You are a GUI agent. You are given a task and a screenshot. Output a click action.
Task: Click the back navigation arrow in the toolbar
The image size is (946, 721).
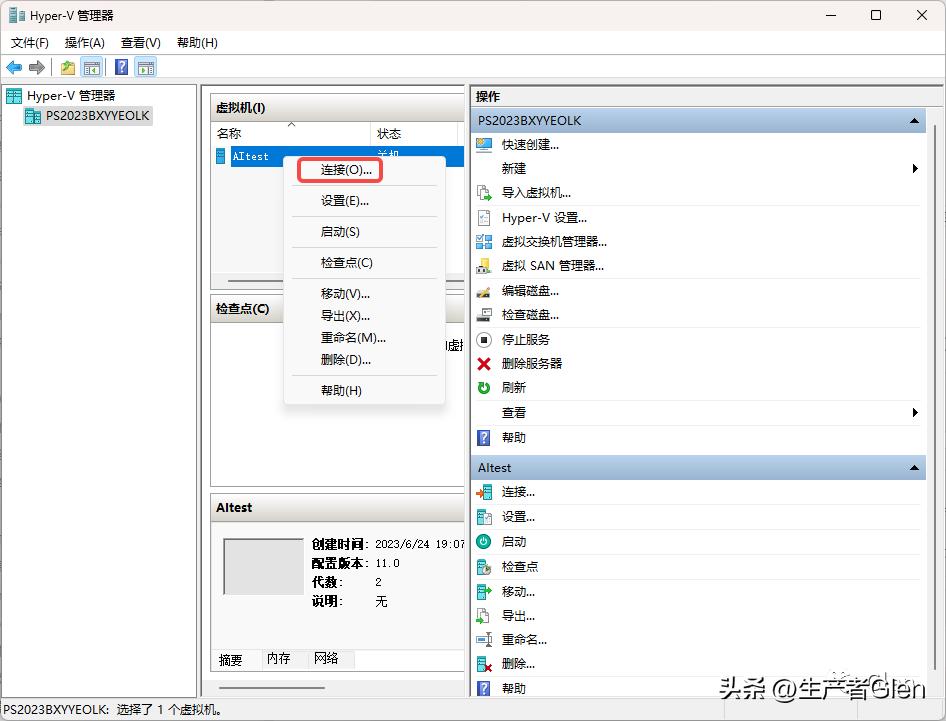(x=14, y=67)
